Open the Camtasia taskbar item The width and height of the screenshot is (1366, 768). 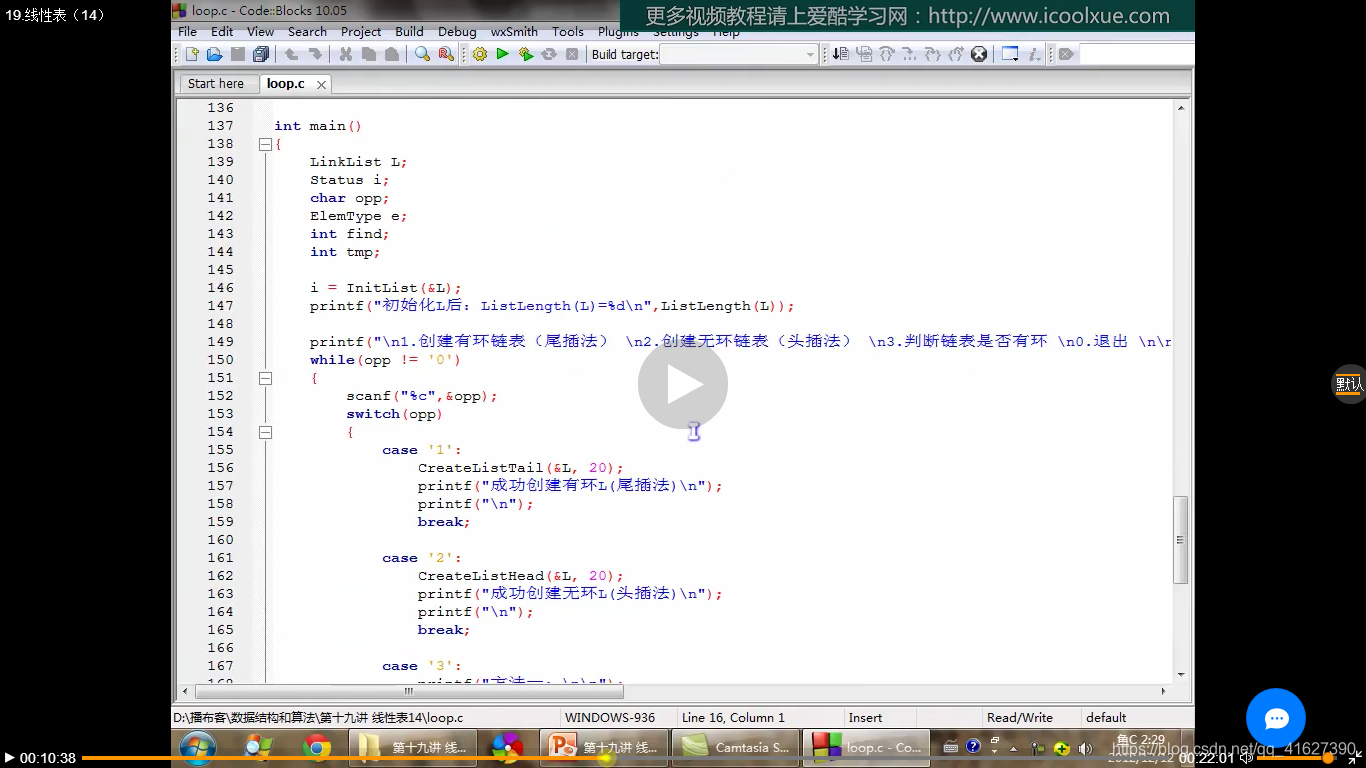tap(735, 747)
